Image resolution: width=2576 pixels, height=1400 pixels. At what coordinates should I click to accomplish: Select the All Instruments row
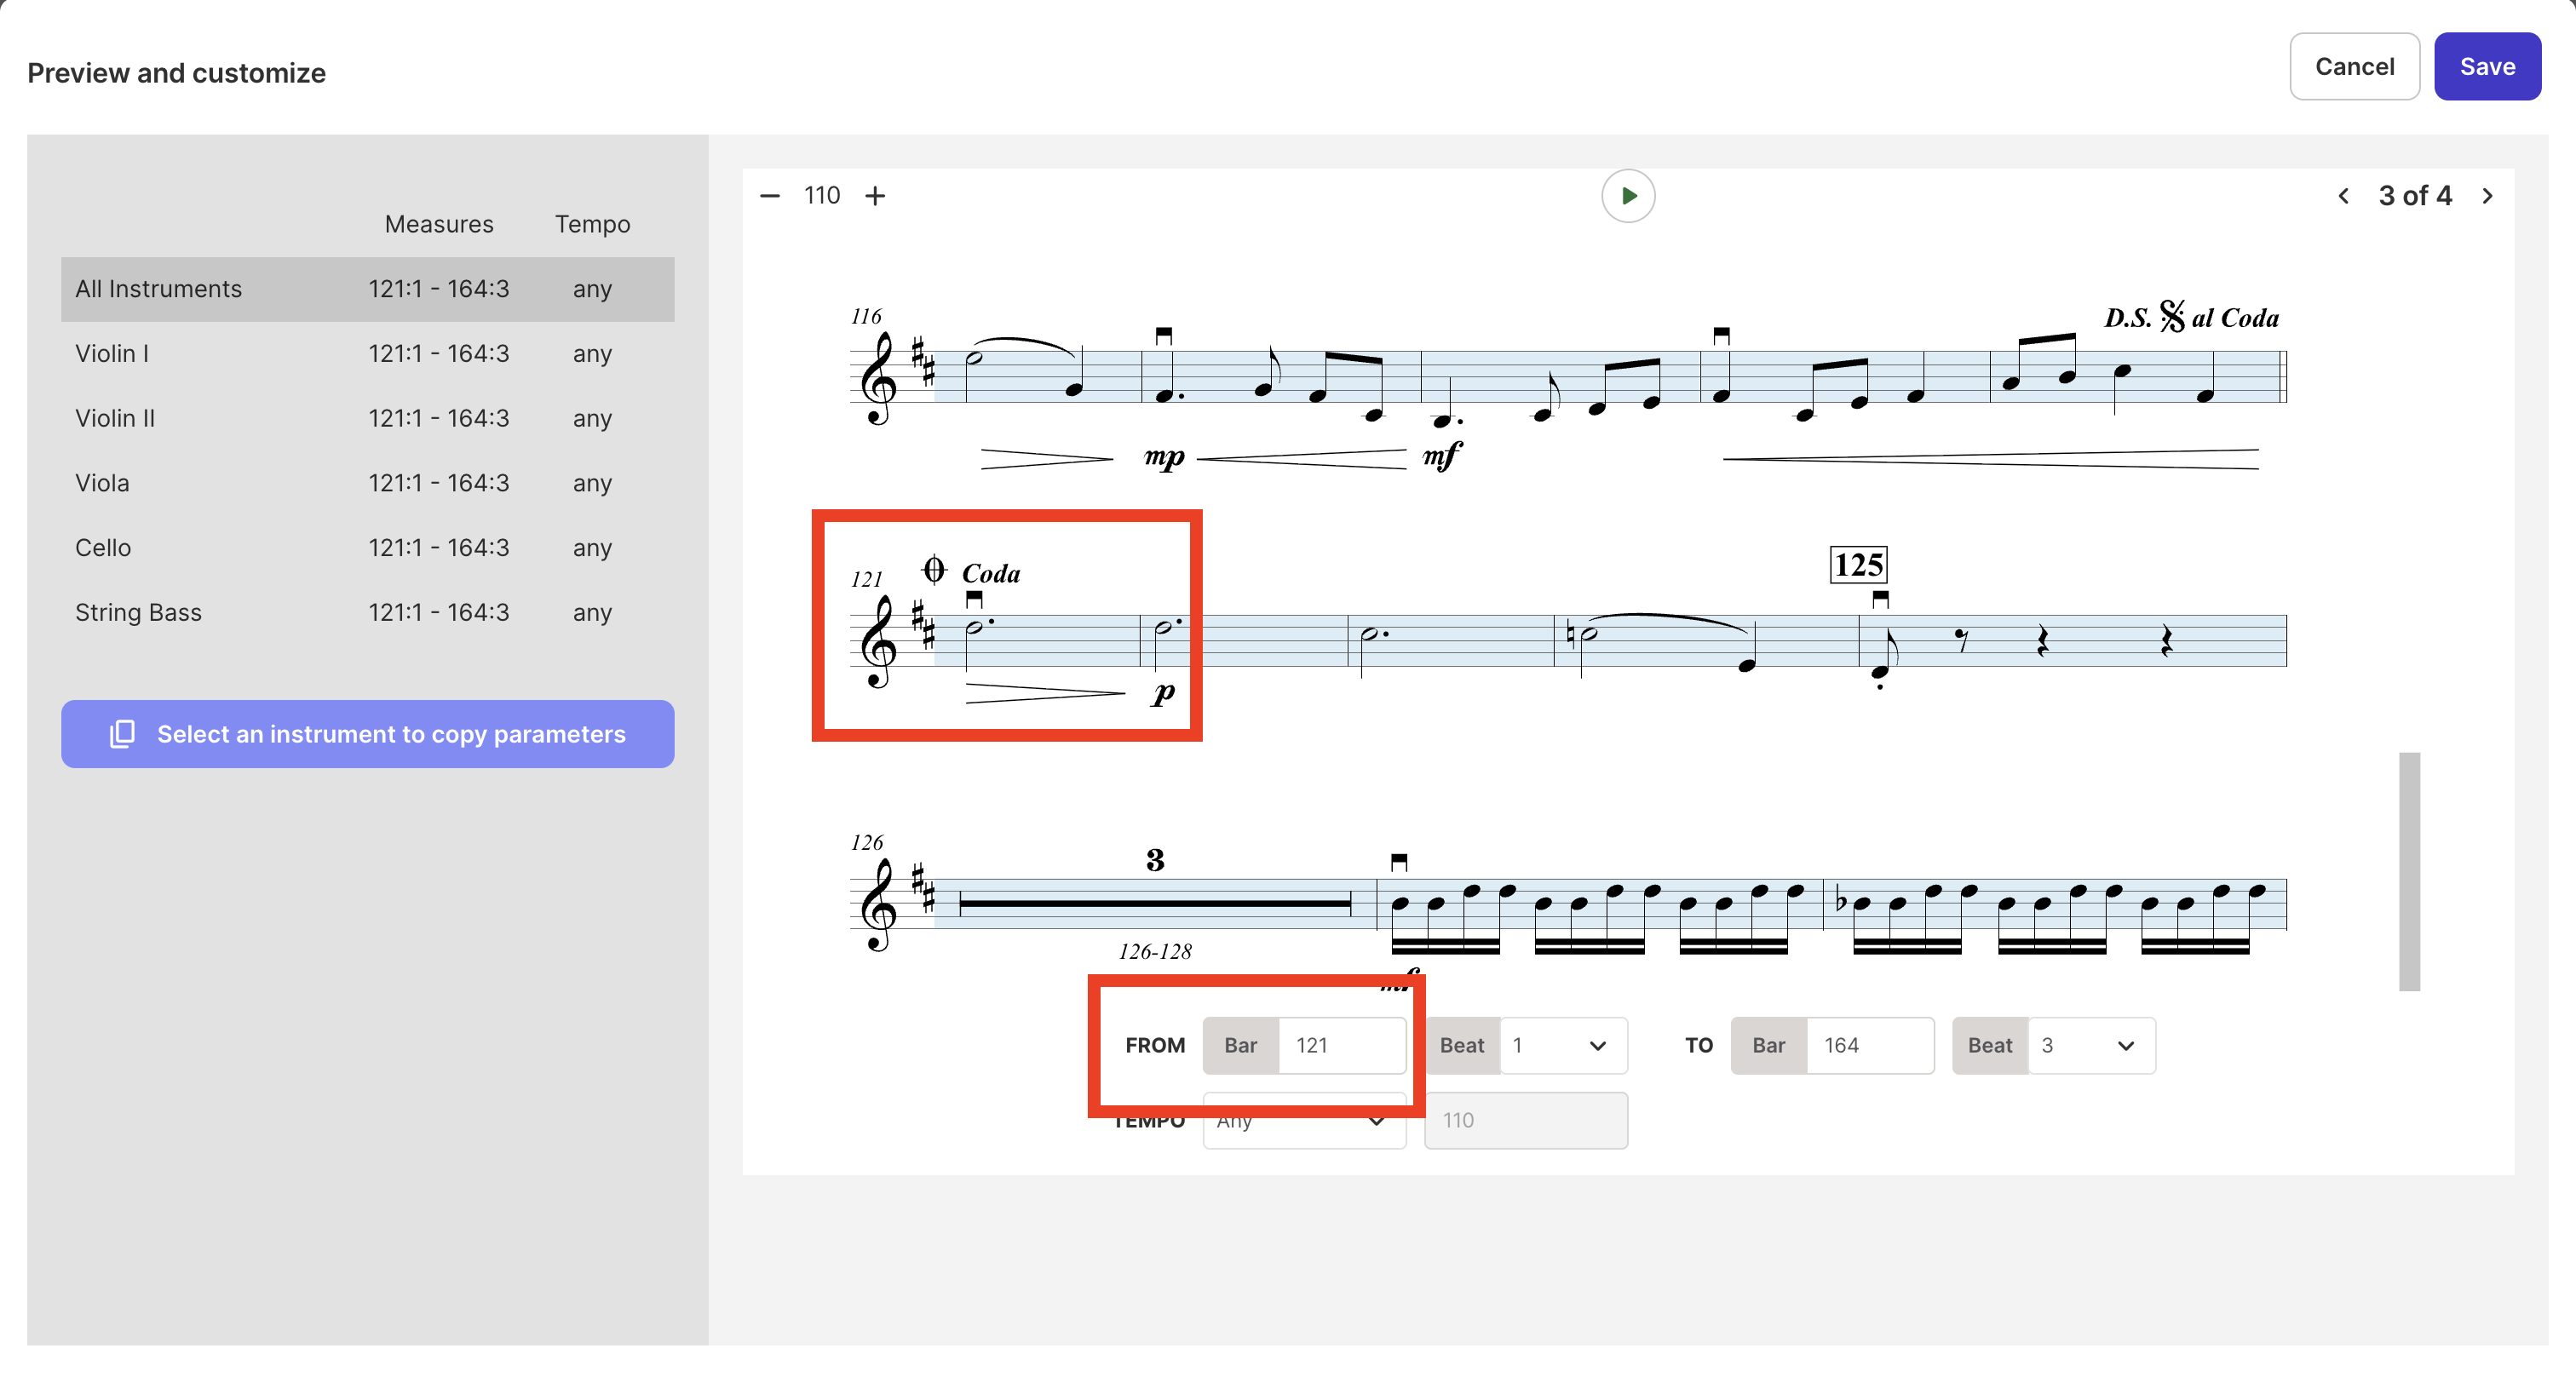(367, 289)
